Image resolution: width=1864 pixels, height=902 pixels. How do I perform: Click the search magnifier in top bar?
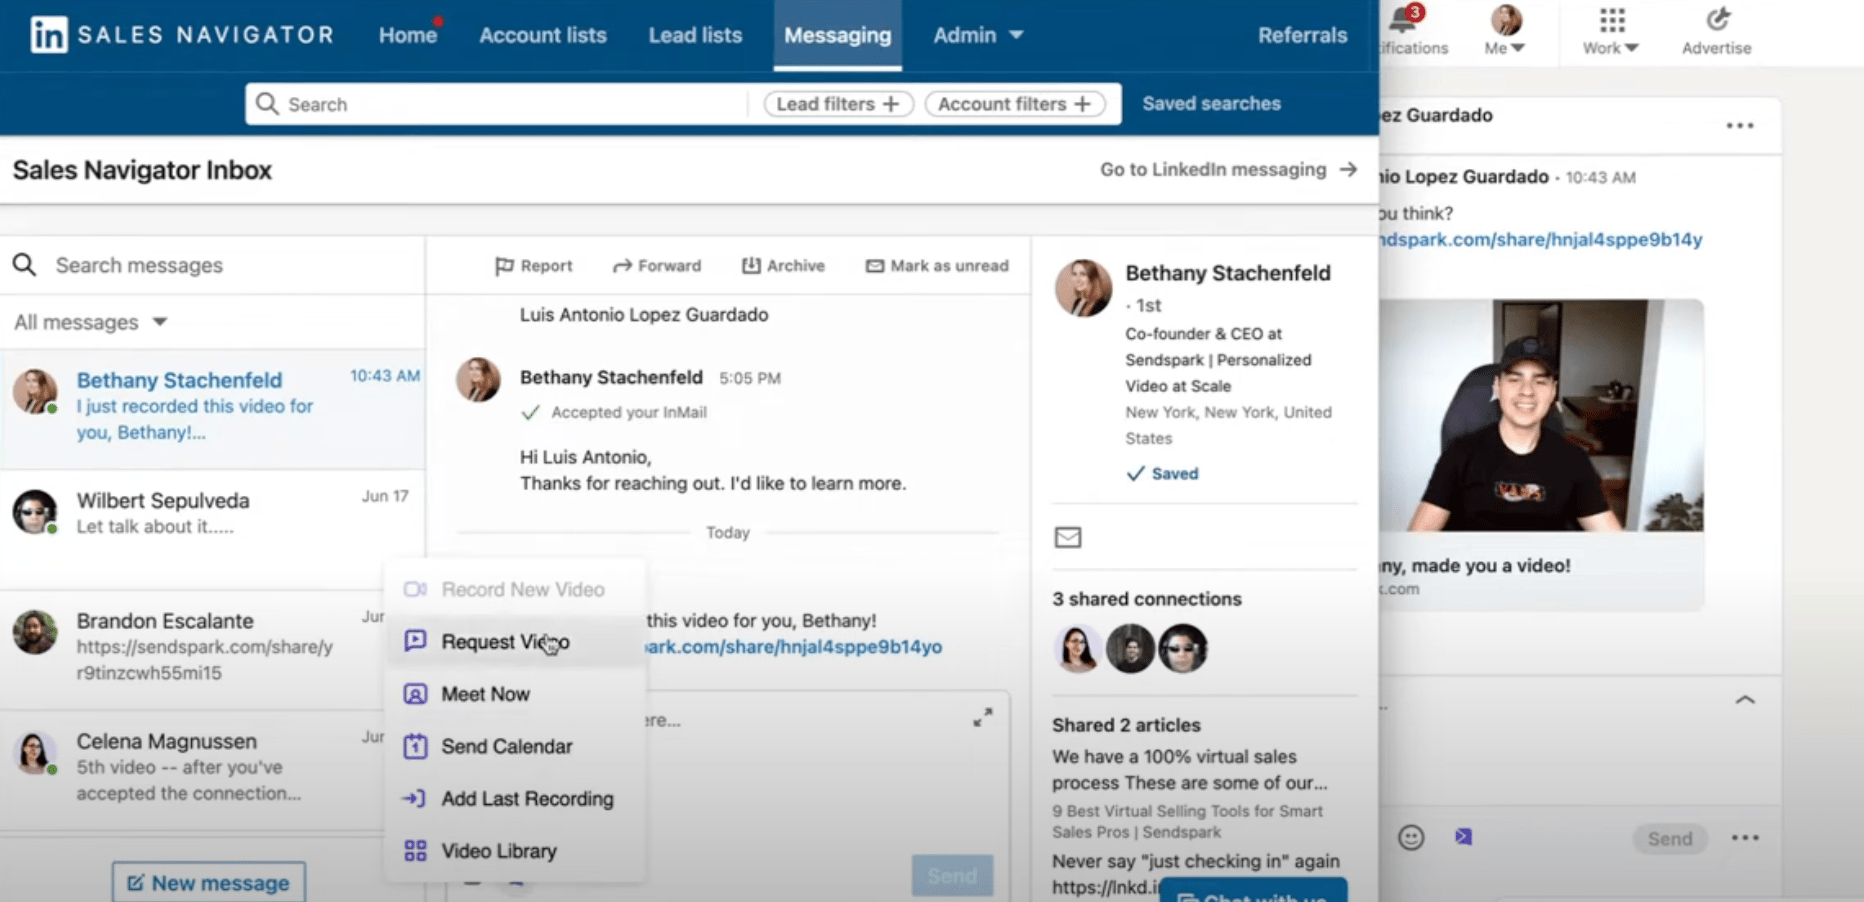pyautogui.click(x=267, y=104)
